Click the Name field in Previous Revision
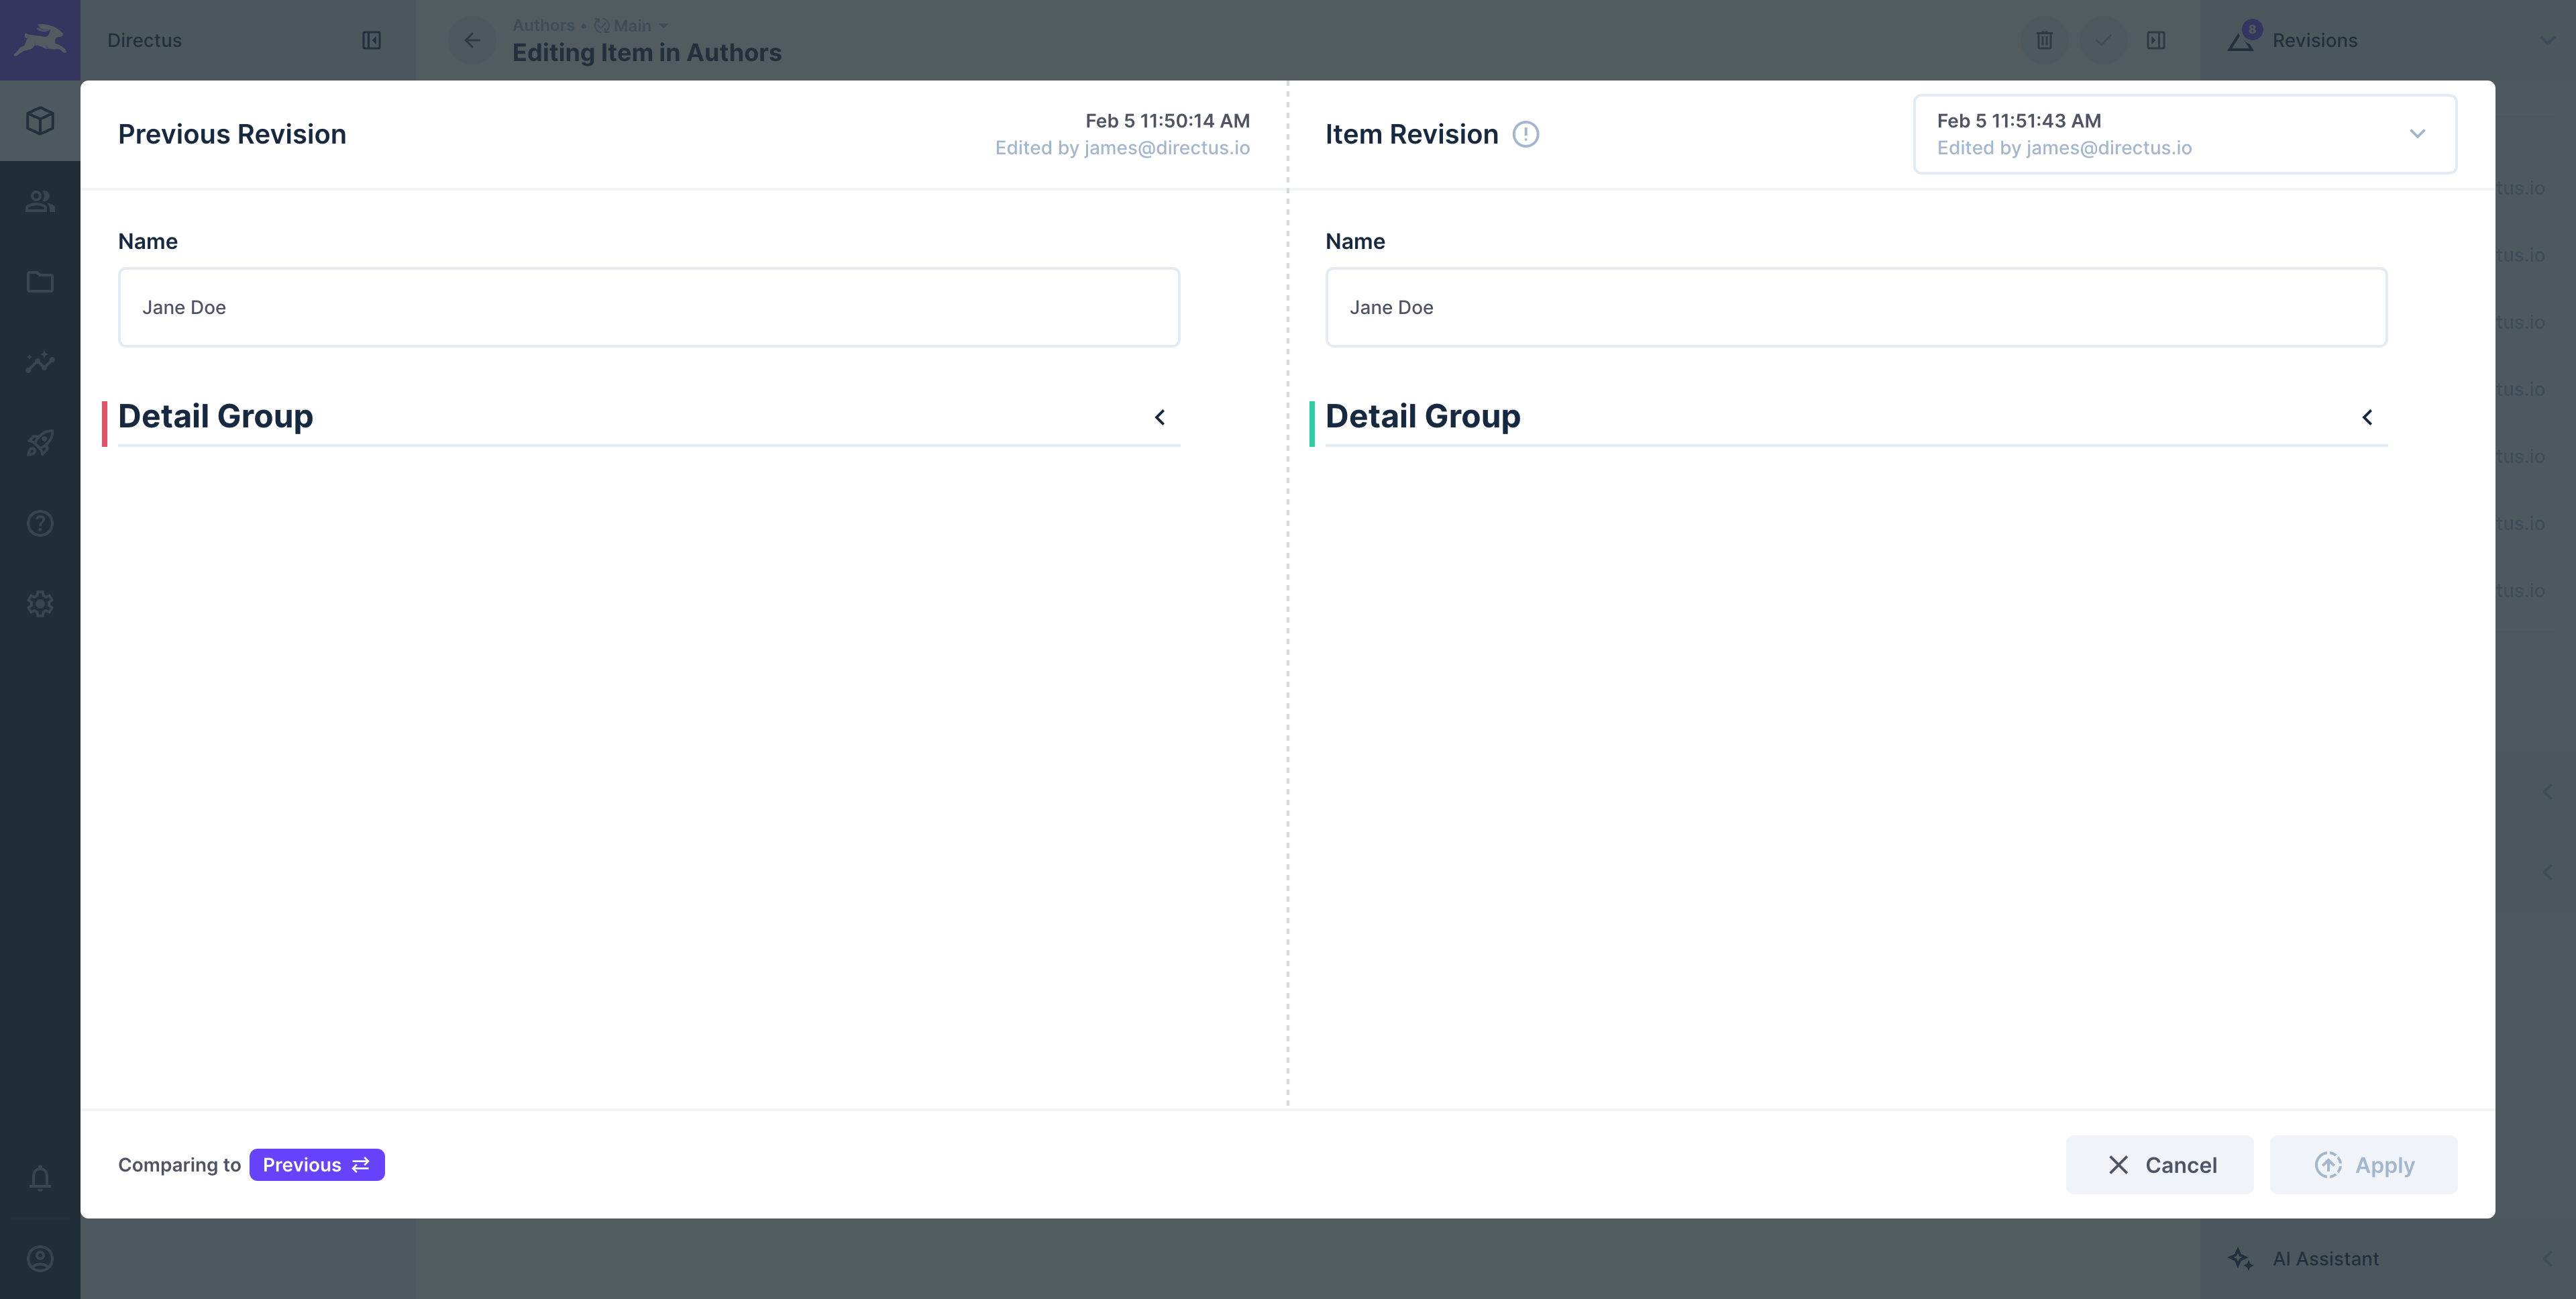2576x1299 pixels. [648, 307]
